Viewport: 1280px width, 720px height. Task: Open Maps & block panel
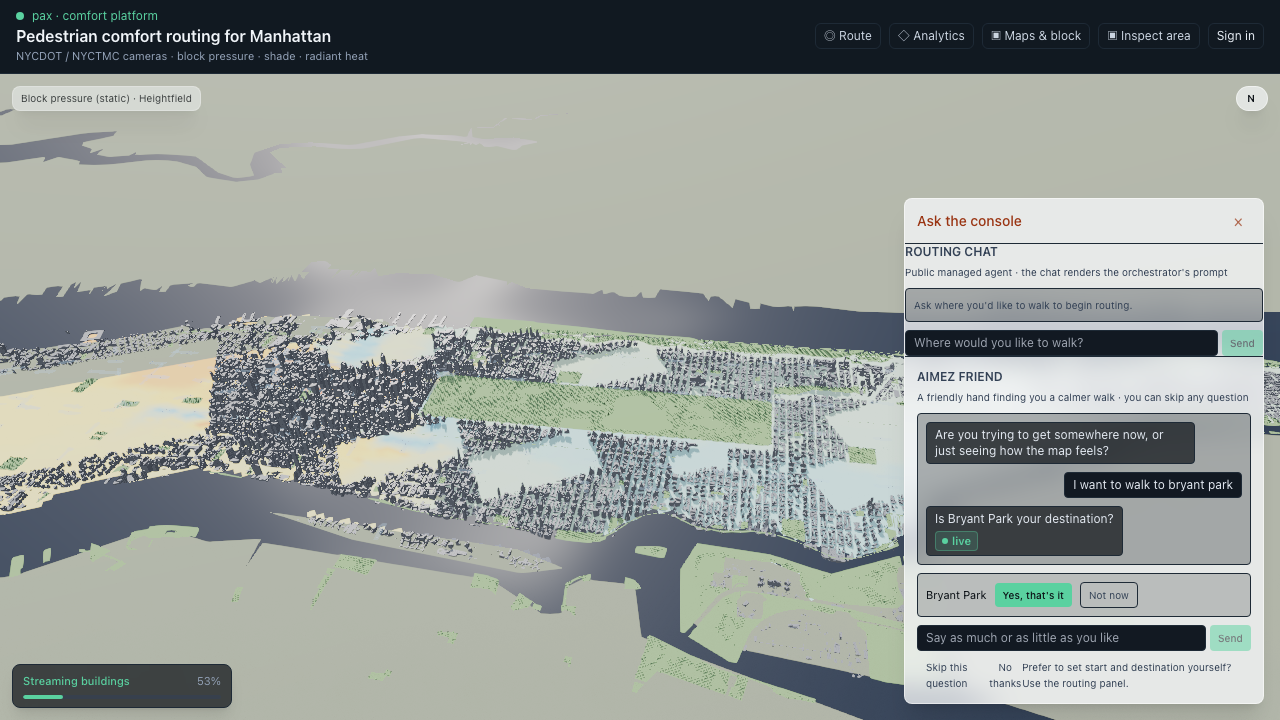click(1036, 36)
